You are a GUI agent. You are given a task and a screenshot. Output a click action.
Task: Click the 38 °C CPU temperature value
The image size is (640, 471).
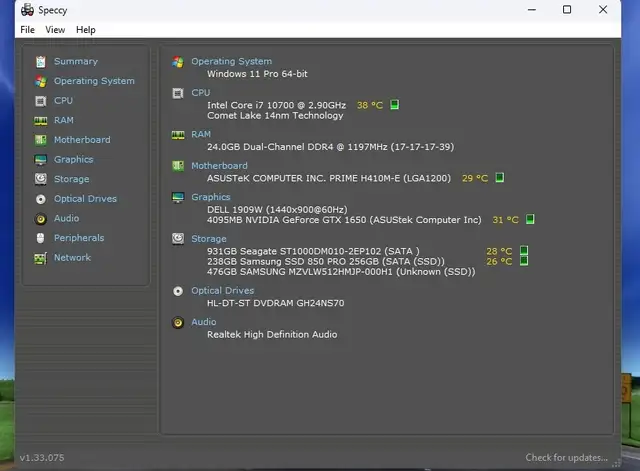(370, 105)
